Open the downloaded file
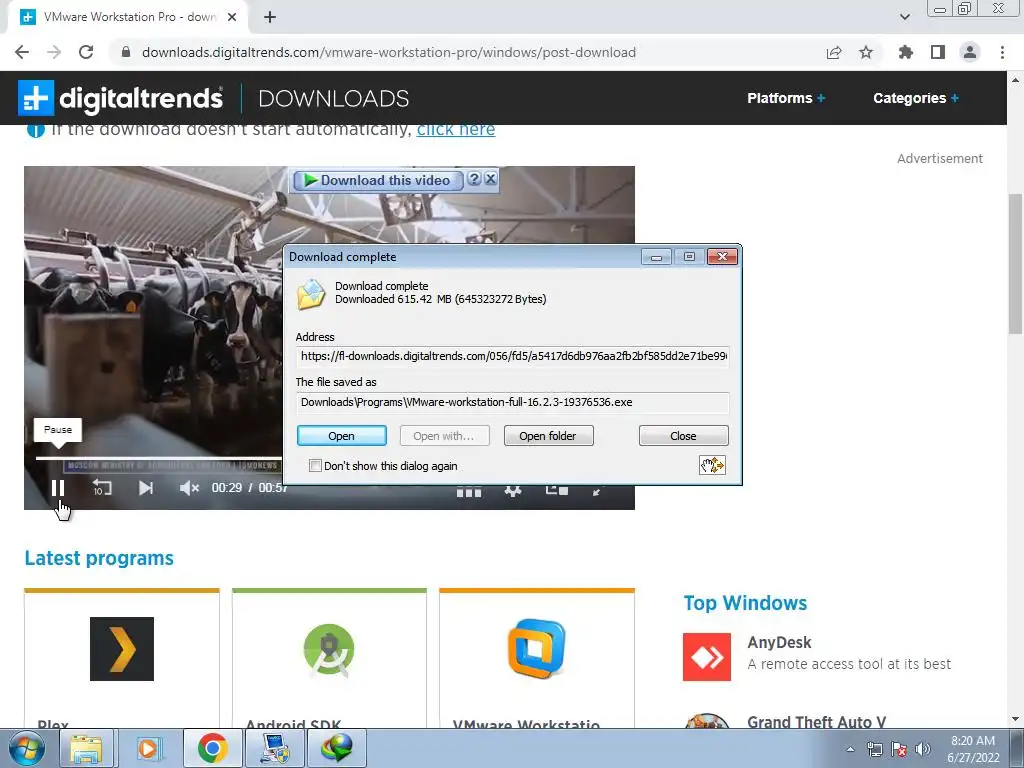The image size is (1024, 768). click(x=342, y=436)
